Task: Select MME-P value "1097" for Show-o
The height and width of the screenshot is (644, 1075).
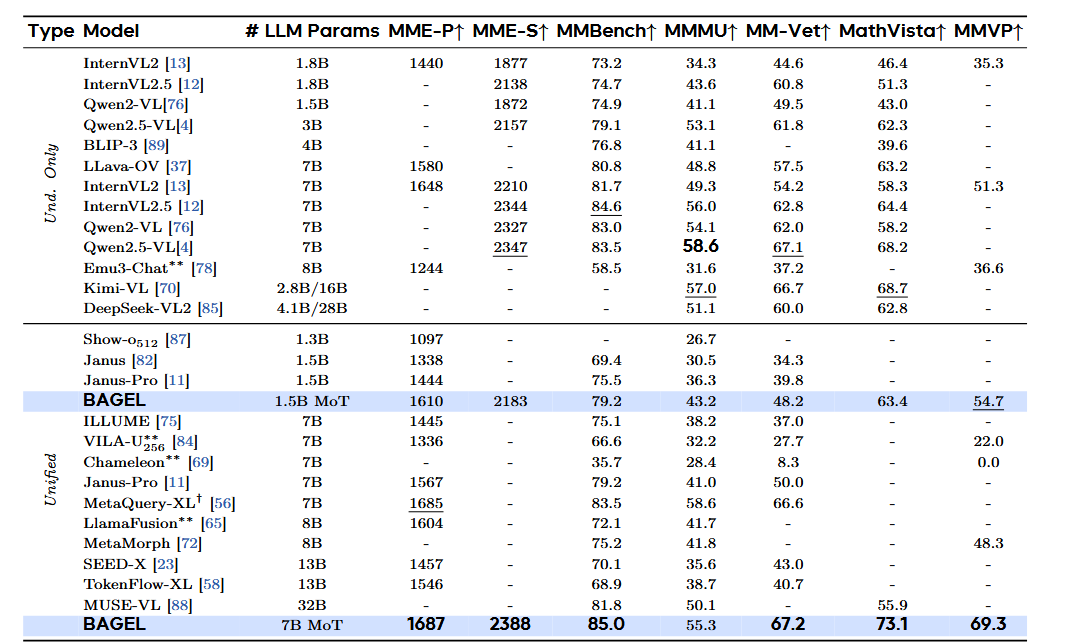Action: click(426, 339)
